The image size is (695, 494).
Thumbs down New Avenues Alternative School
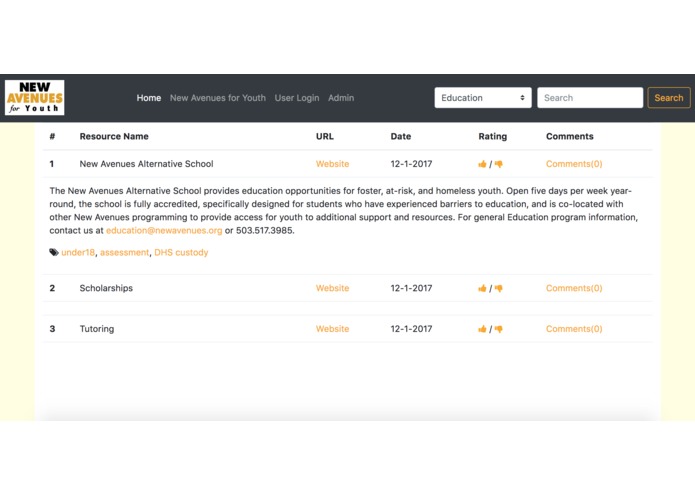499,164
